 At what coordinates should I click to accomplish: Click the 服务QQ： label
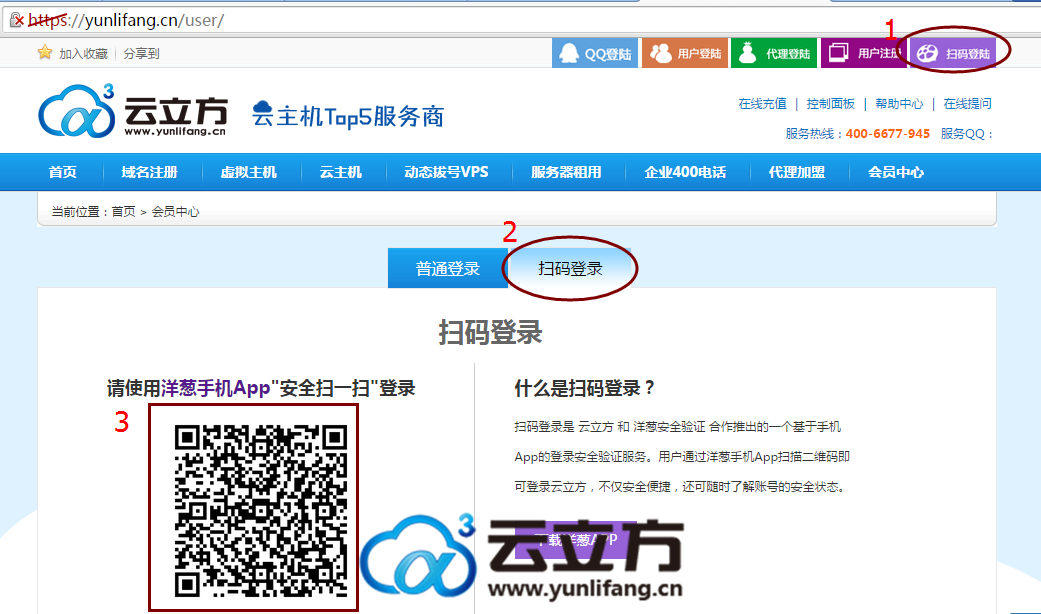click(967, 133)
